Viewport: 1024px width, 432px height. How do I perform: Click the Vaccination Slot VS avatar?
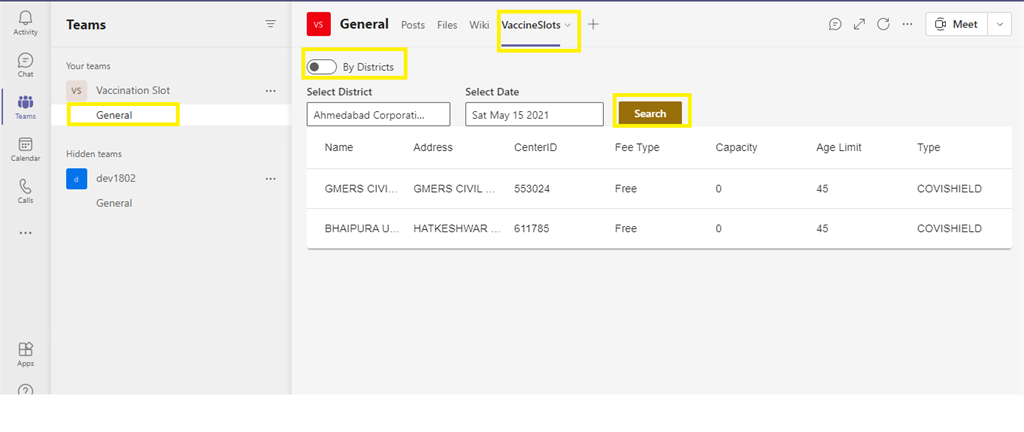76,91
